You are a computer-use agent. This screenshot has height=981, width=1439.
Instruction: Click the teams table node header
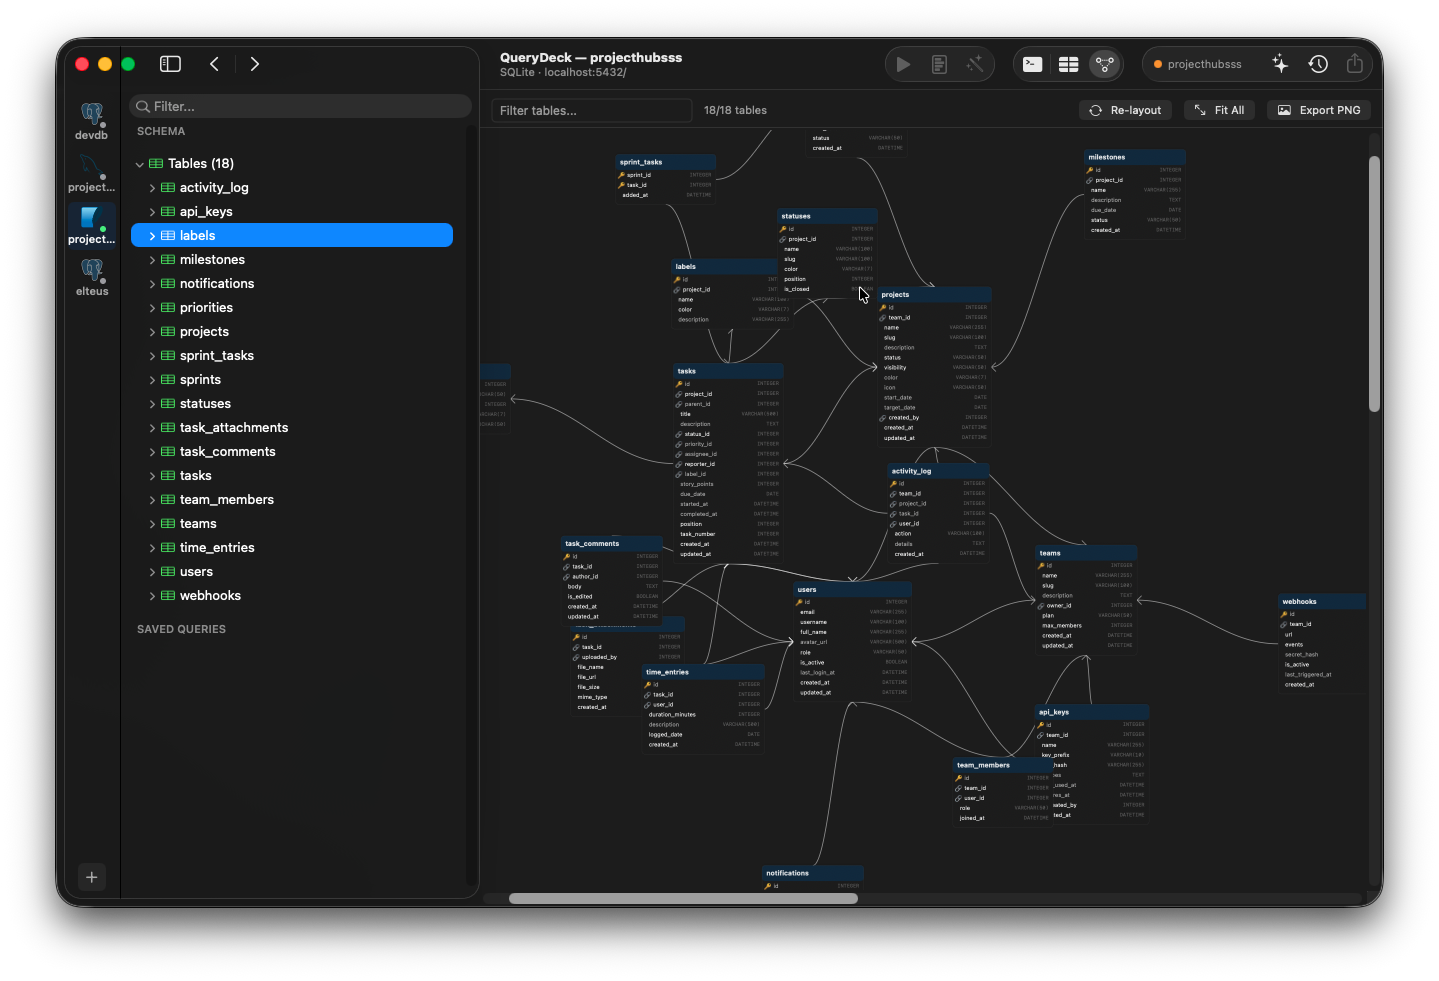pyautogui.click(x=1086, y=553)
